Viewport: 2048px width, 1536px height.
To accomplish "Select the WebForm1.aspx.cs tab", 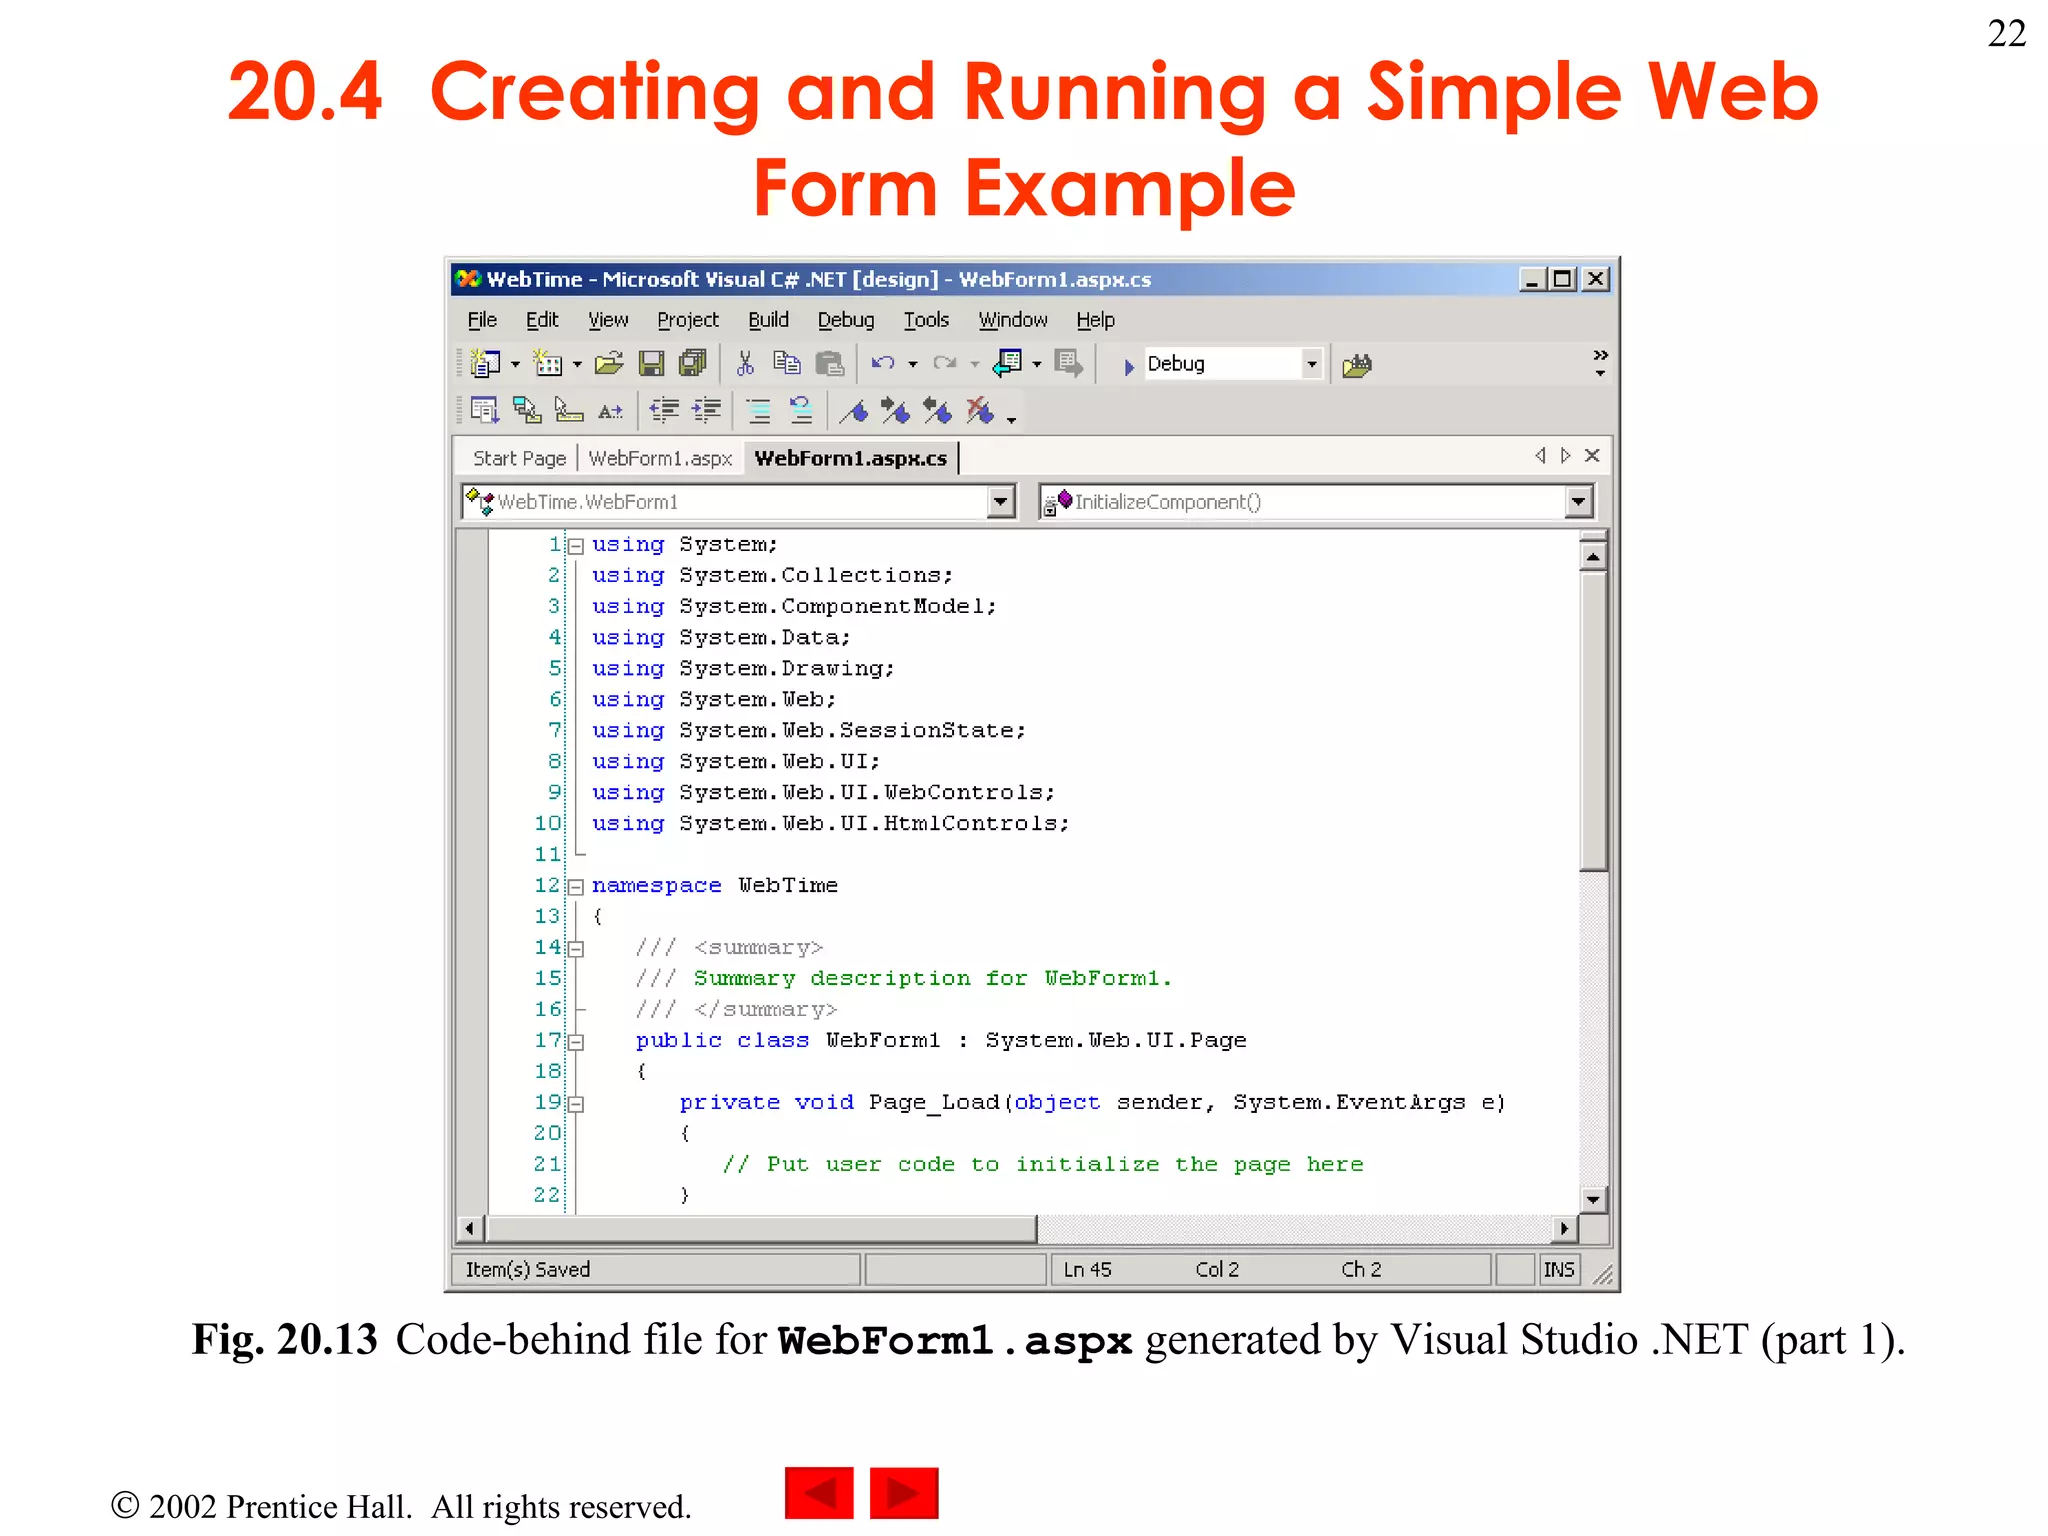I will [851, 458].
